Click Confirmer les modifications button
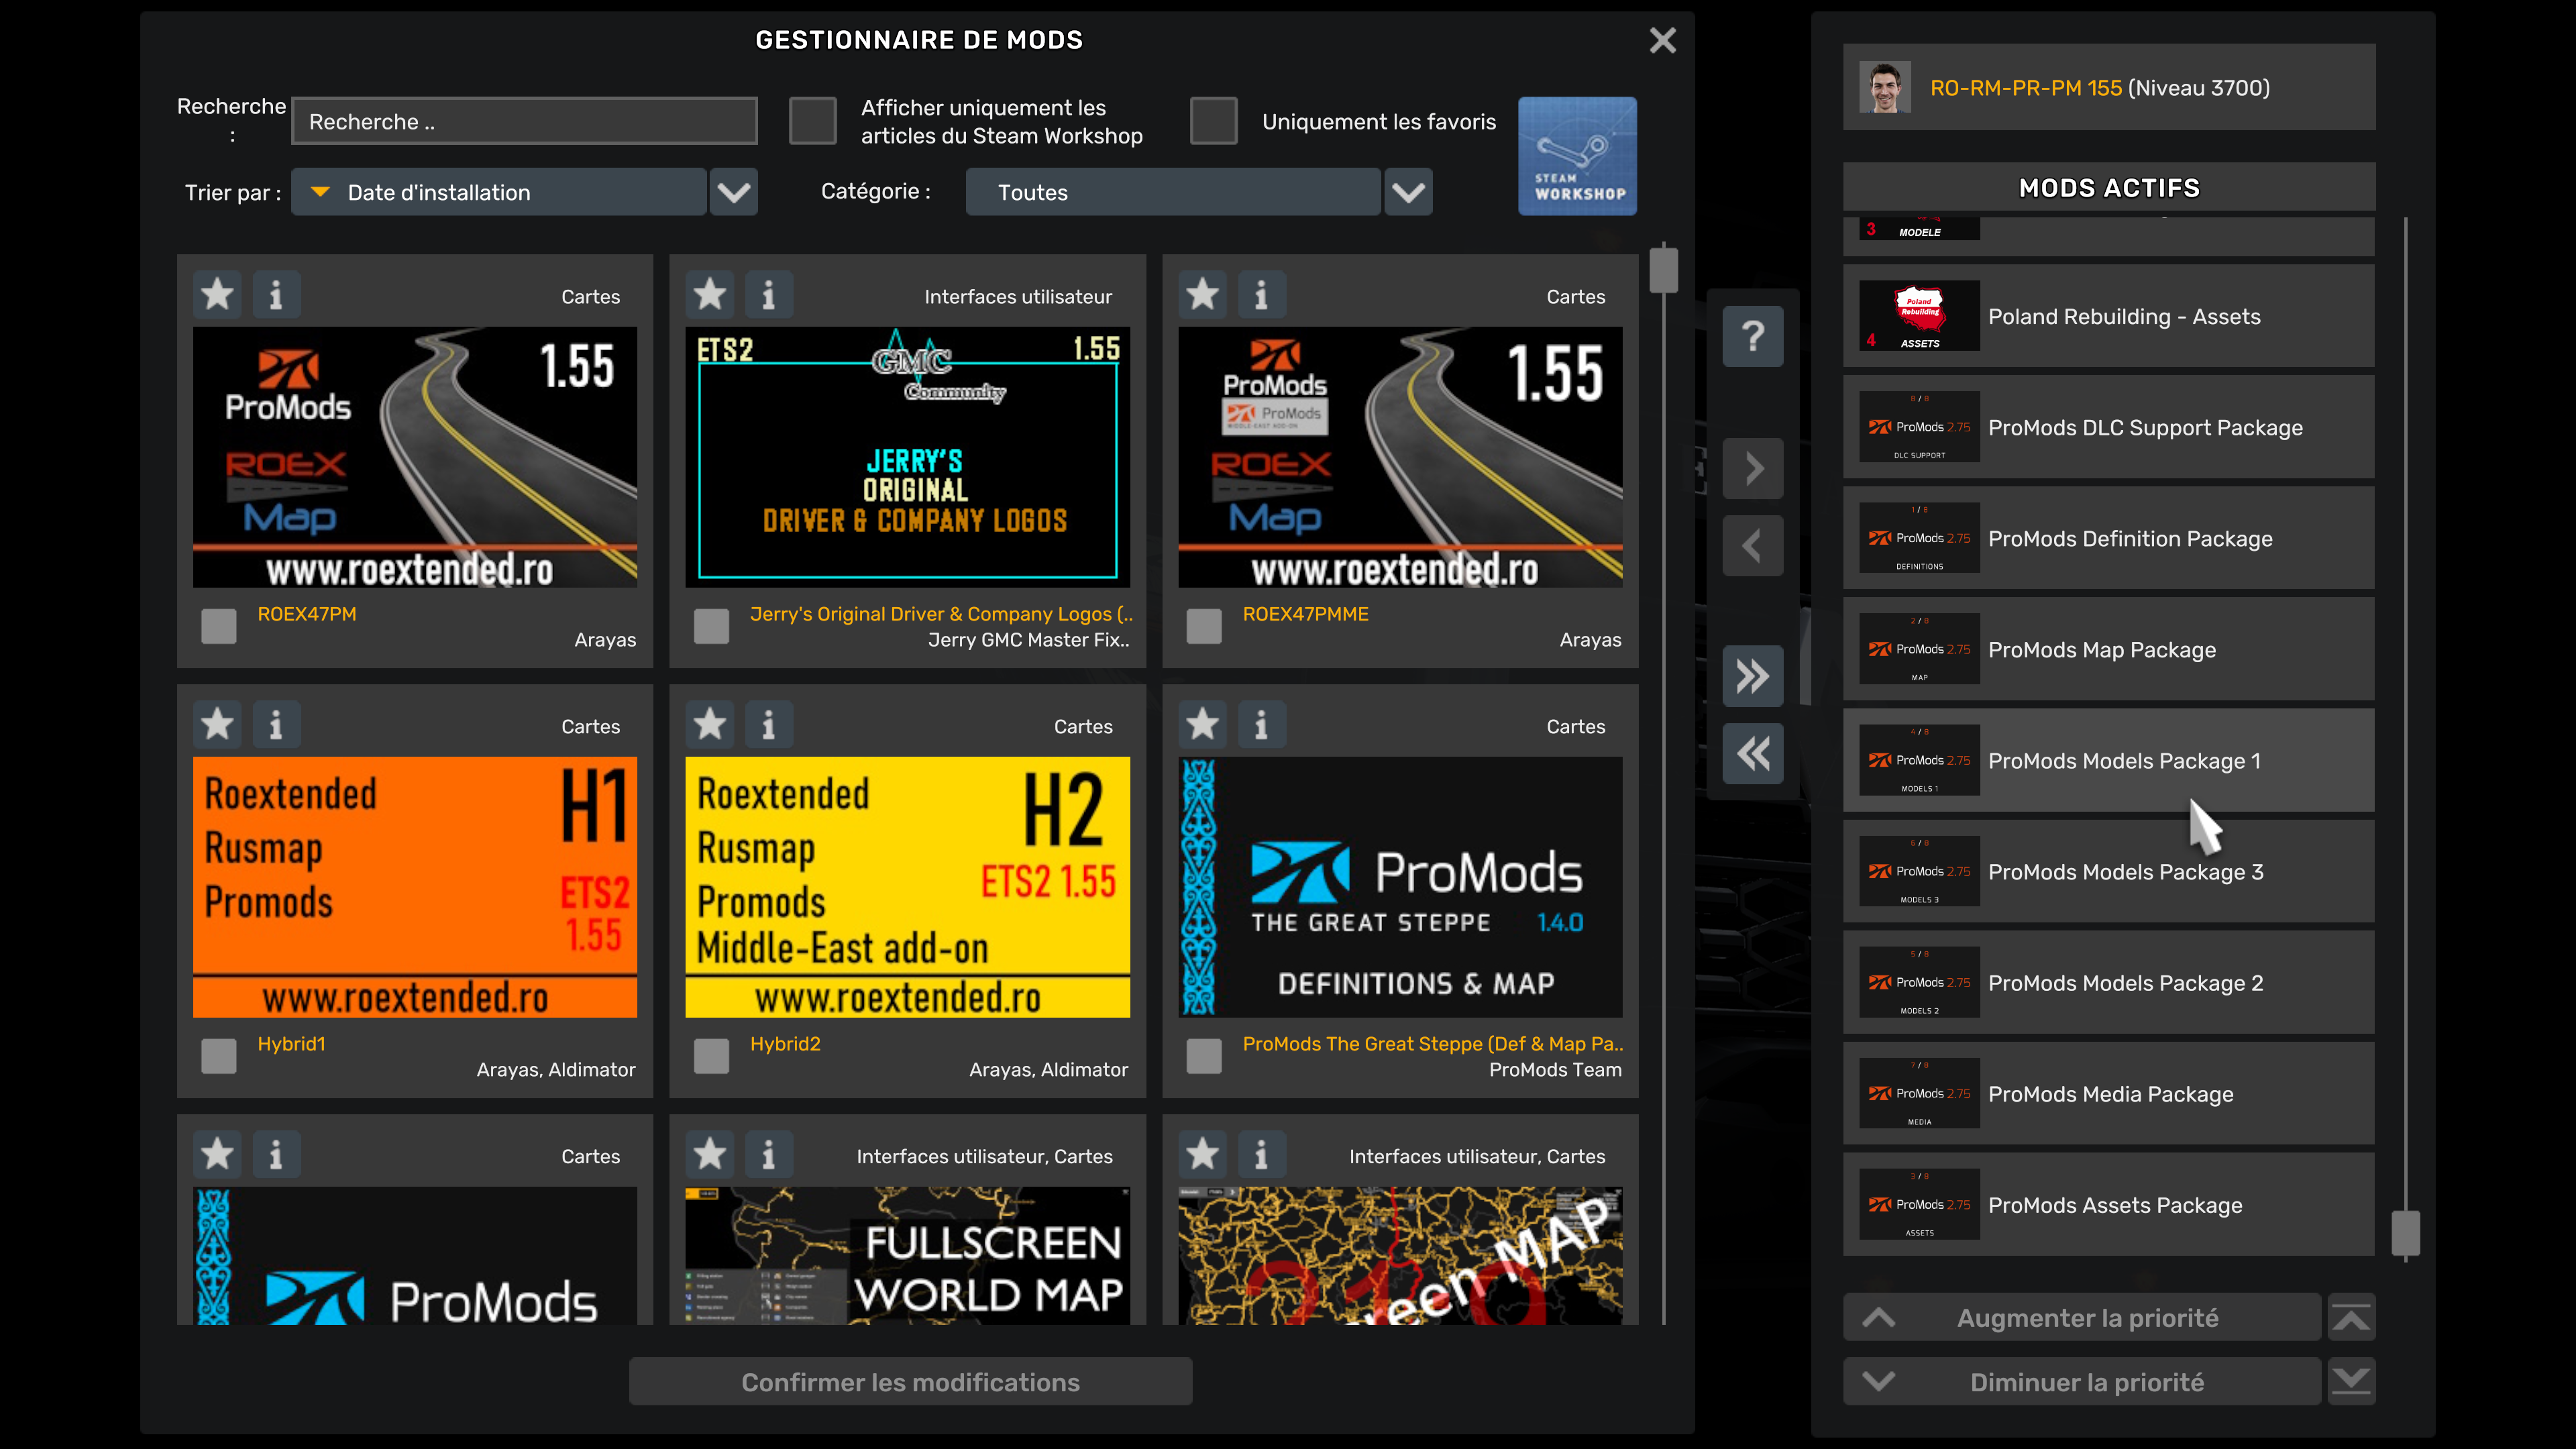2576x1449 pixels. coord(910,1382)
